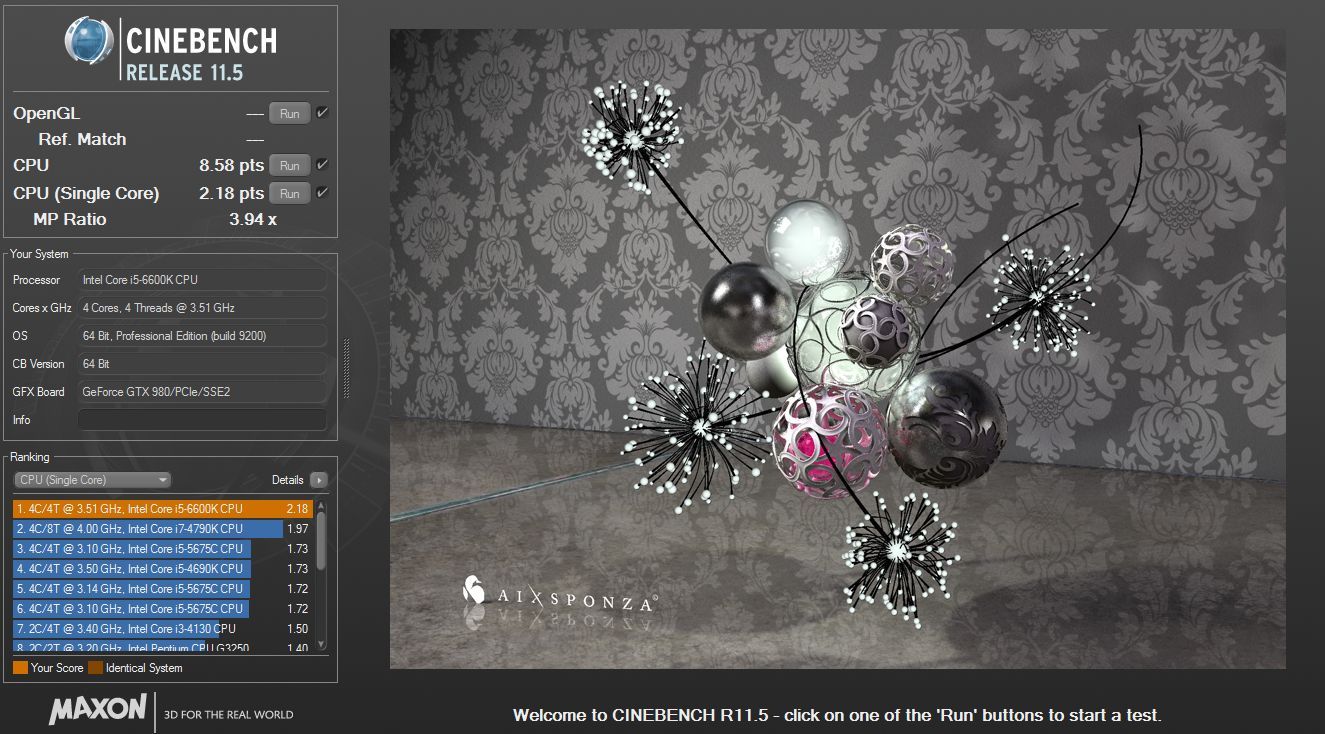Click the CPU score 8.58 pts
Screen dimensions: 1325x734
(232, 165)
